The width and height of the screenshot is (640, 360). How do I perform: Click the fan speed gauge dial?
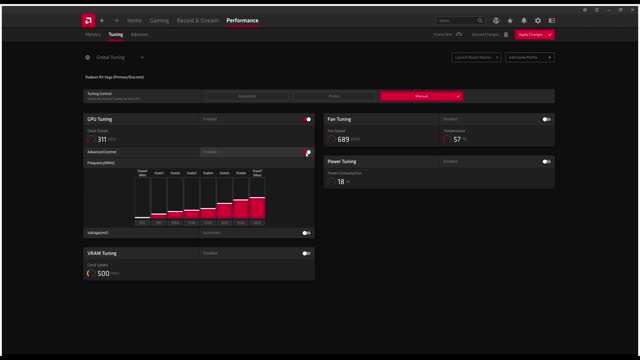click(331, 140)
